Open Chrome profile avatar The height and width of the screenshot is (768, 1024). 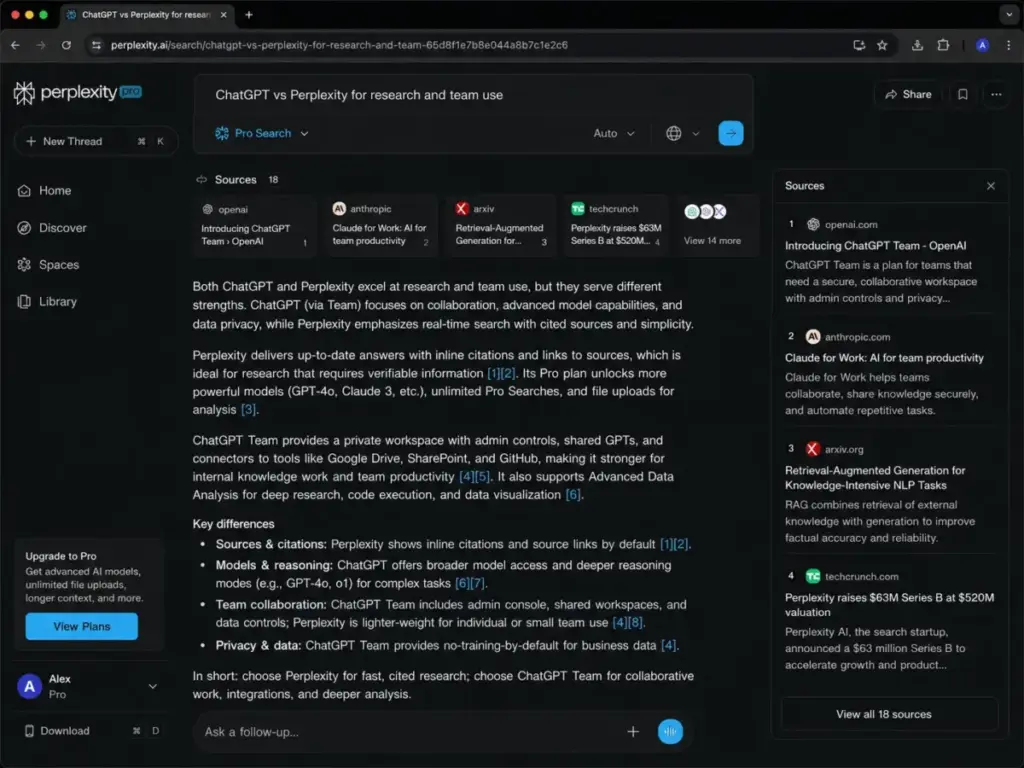click(982, 45)
